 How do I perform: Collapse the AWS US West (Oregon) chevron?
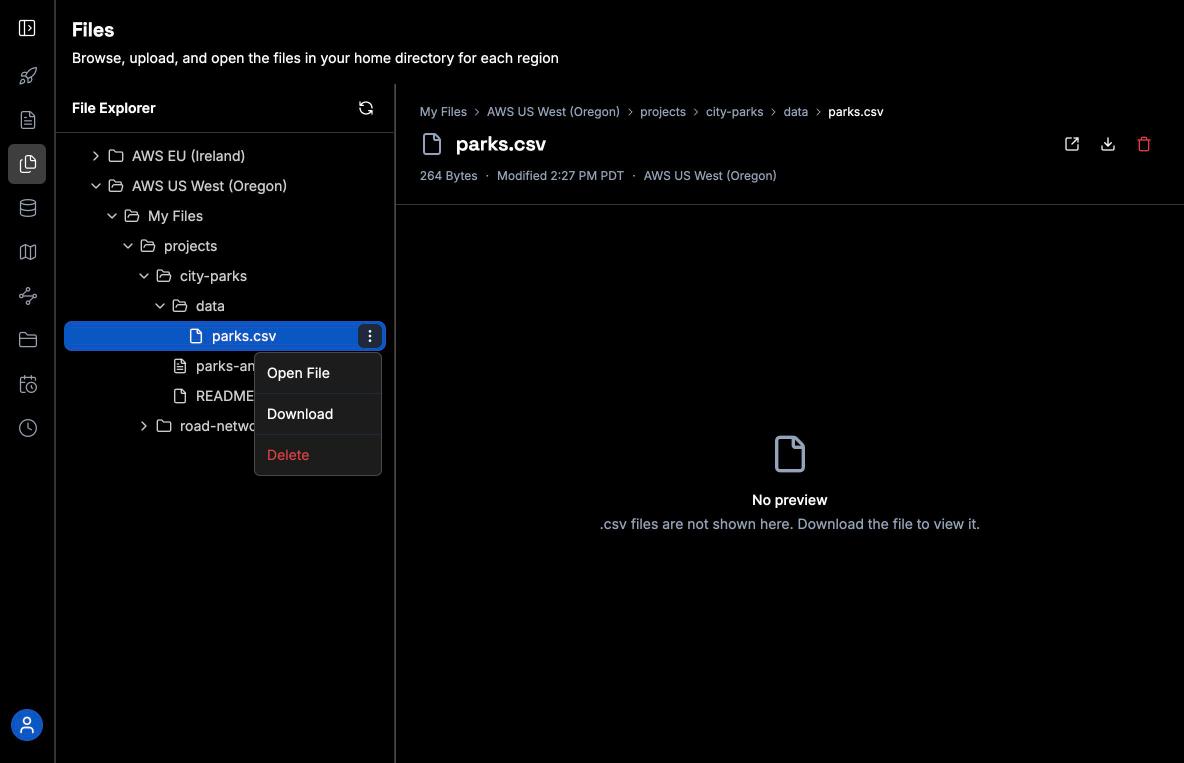(x=96, y=186)
